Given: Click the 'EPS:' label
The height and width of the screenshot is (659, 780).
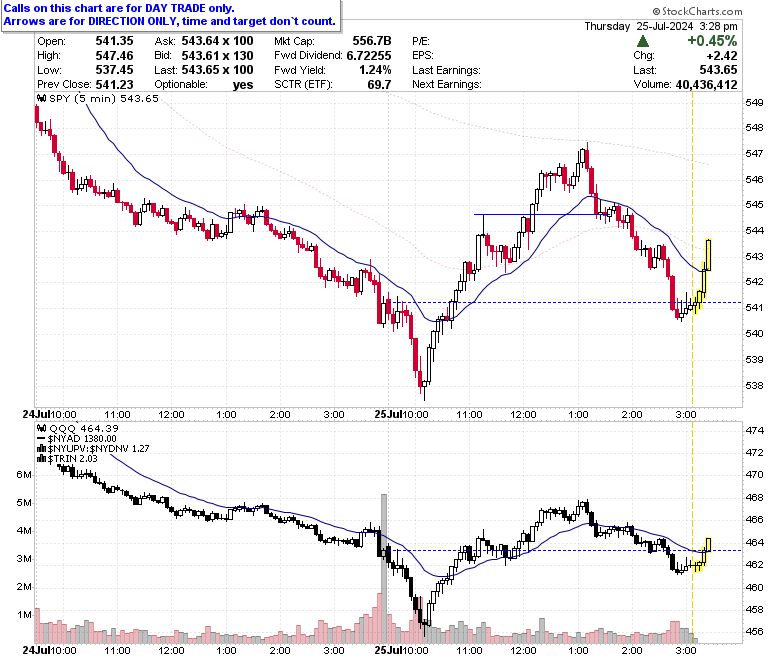Looking at the screenshot, I should [x=423, y=55].
